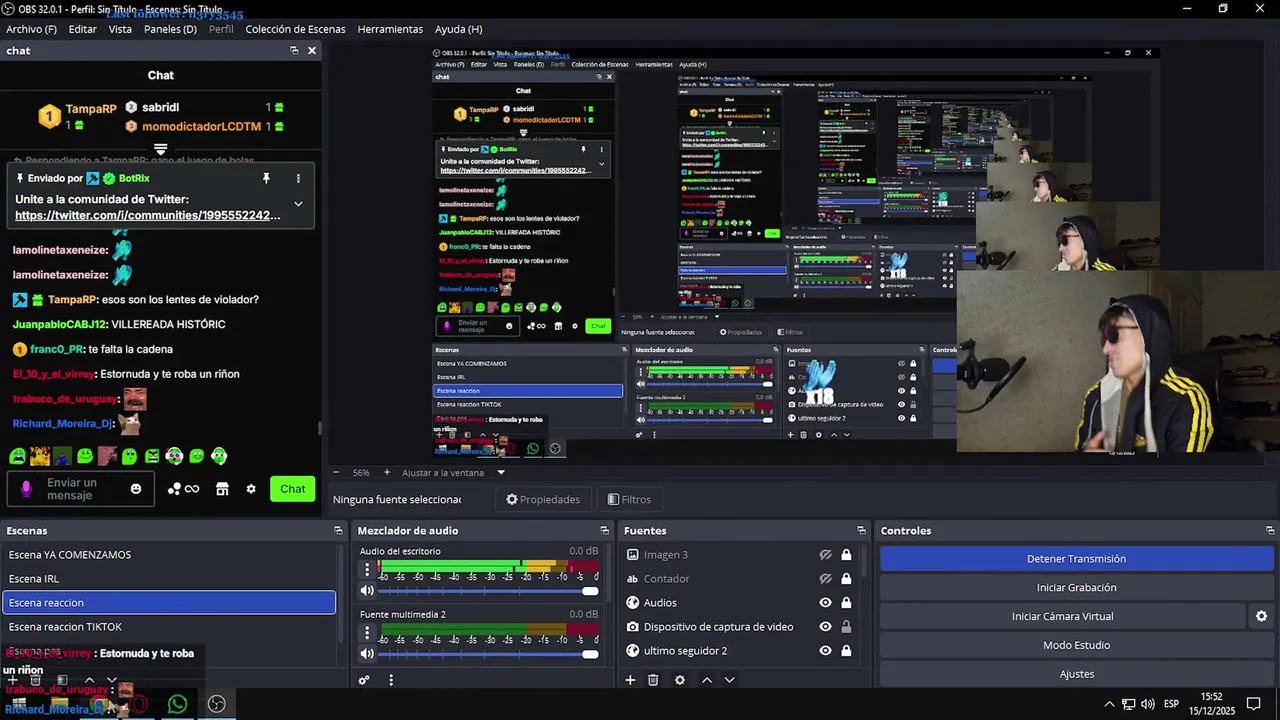This screenshot has height=720, width=1280.
Task: Show the Contador source
Action: 825,579
